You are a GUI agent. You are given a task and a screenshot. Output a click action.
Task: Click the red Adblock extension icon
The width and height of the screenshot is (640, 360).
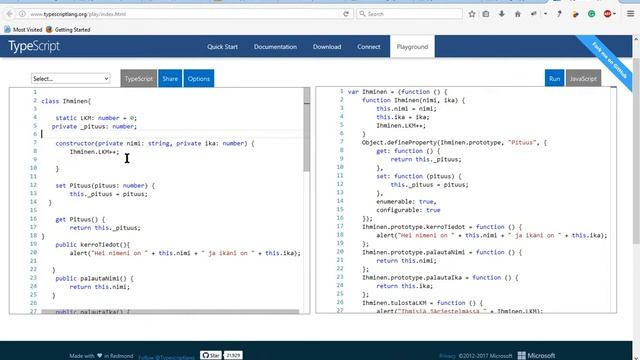click(608, 14)
